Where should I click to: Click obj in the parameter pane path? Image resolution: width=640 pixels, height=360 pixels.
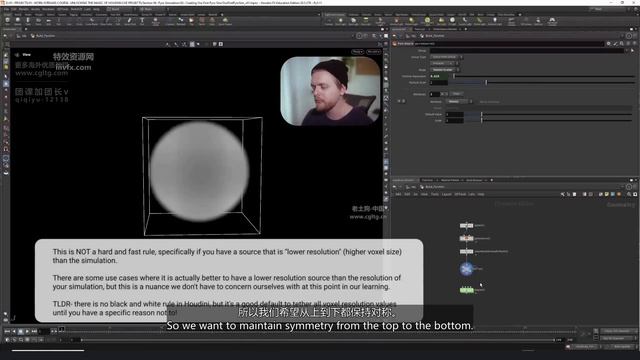(x=413, y=36)
